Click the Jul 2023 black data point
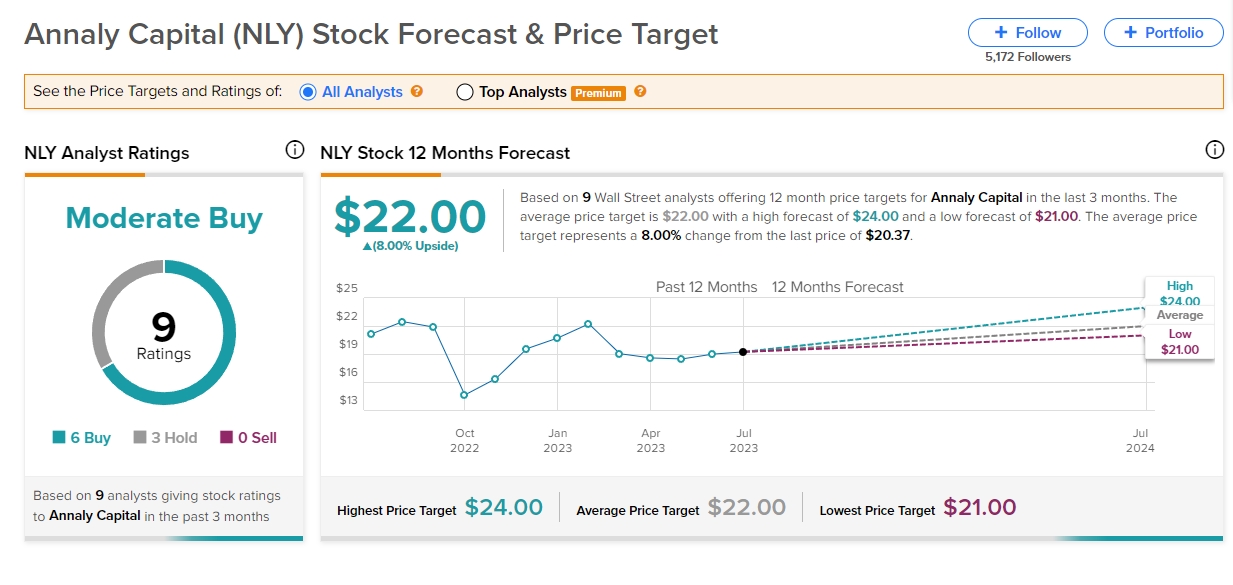Screen dimensions: 1233x585 pyautogui.click(x=742, y=352)
